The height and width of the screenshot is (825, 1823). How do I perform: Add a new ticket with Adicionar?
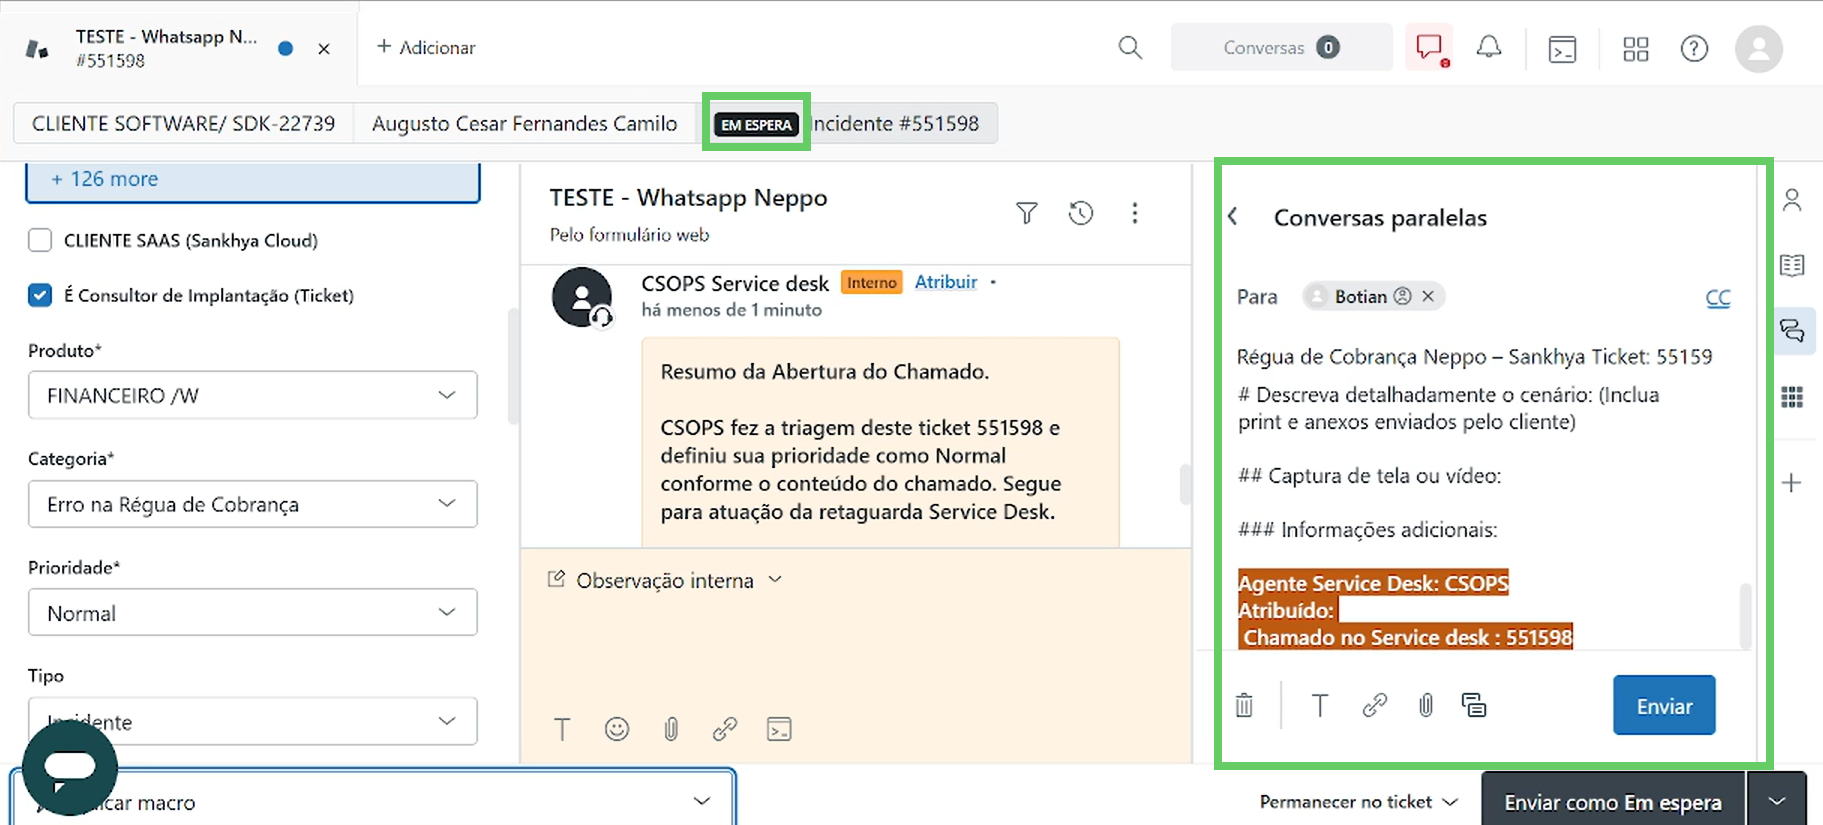[x=426, y=47]
